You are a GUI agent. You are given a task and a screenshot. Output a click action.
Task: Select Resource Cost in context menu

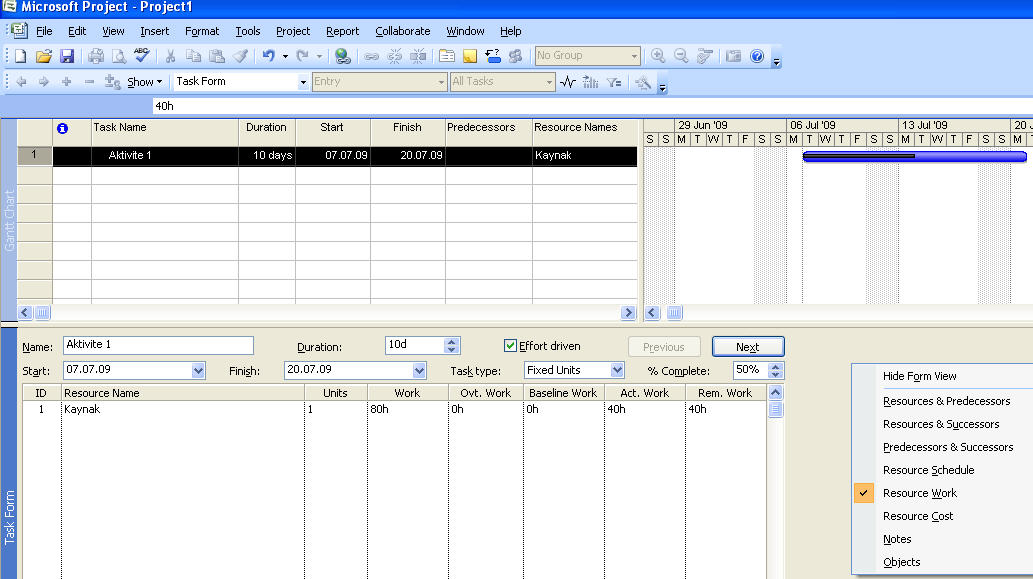[x=917, y=516]
